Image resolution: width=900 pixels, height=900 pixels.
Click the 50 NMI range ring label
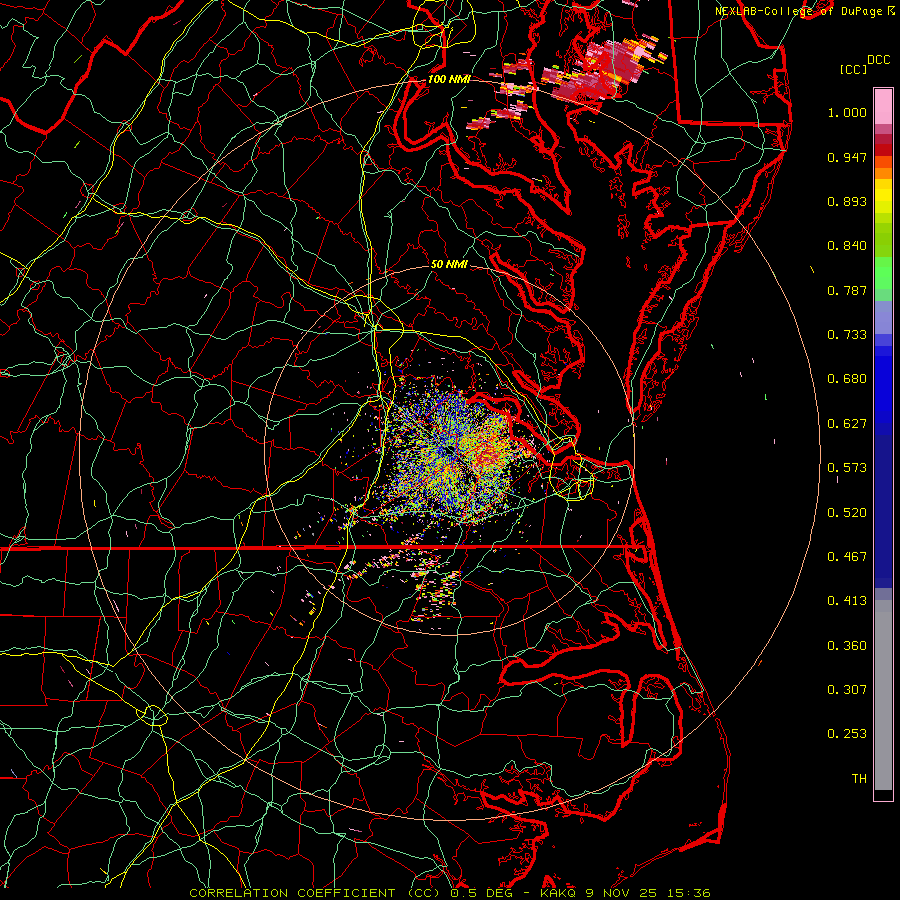[449, 264]
